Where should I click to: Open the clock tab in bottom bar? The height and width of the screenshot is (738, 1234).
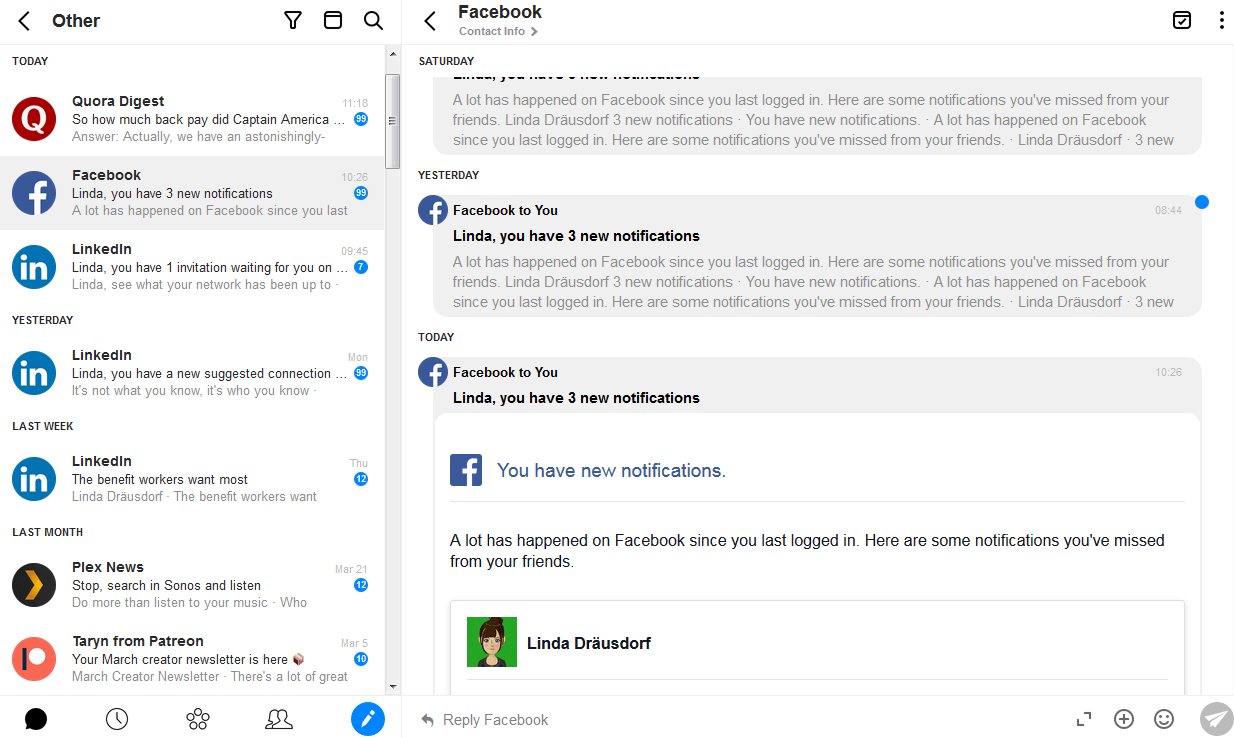pyautogui.click(x=117, y=719)
